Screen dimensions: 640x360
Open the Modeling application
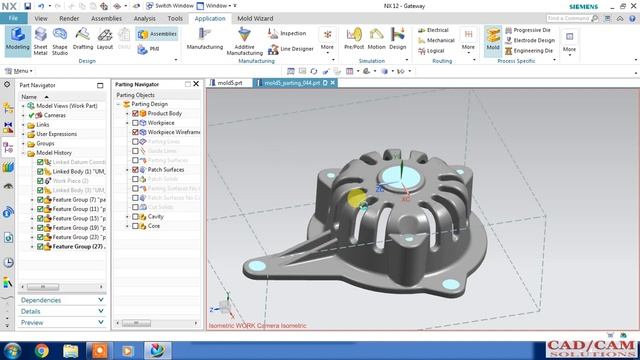pos(18,40)
